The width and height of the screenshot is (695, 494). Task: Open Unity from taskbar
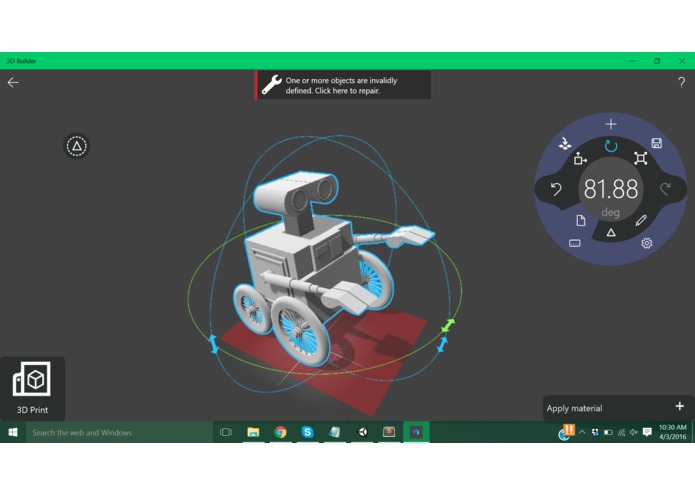point(362,432)
